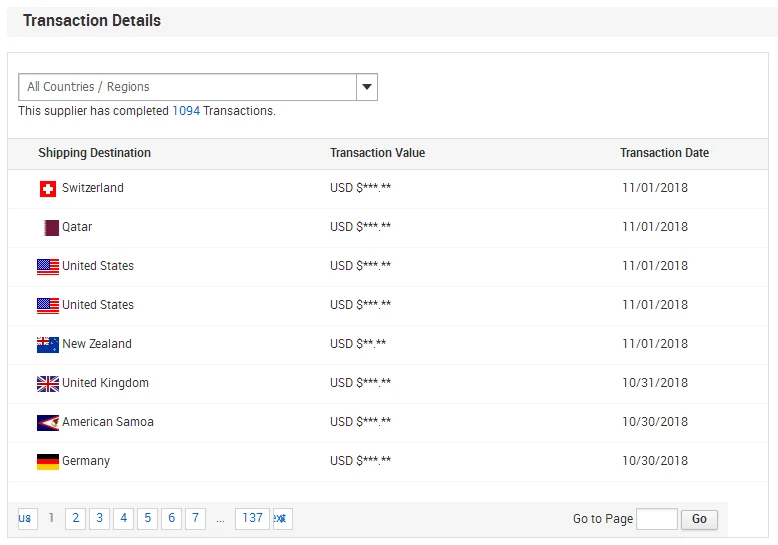Click the American Samoa flag icon

point(48,423)
